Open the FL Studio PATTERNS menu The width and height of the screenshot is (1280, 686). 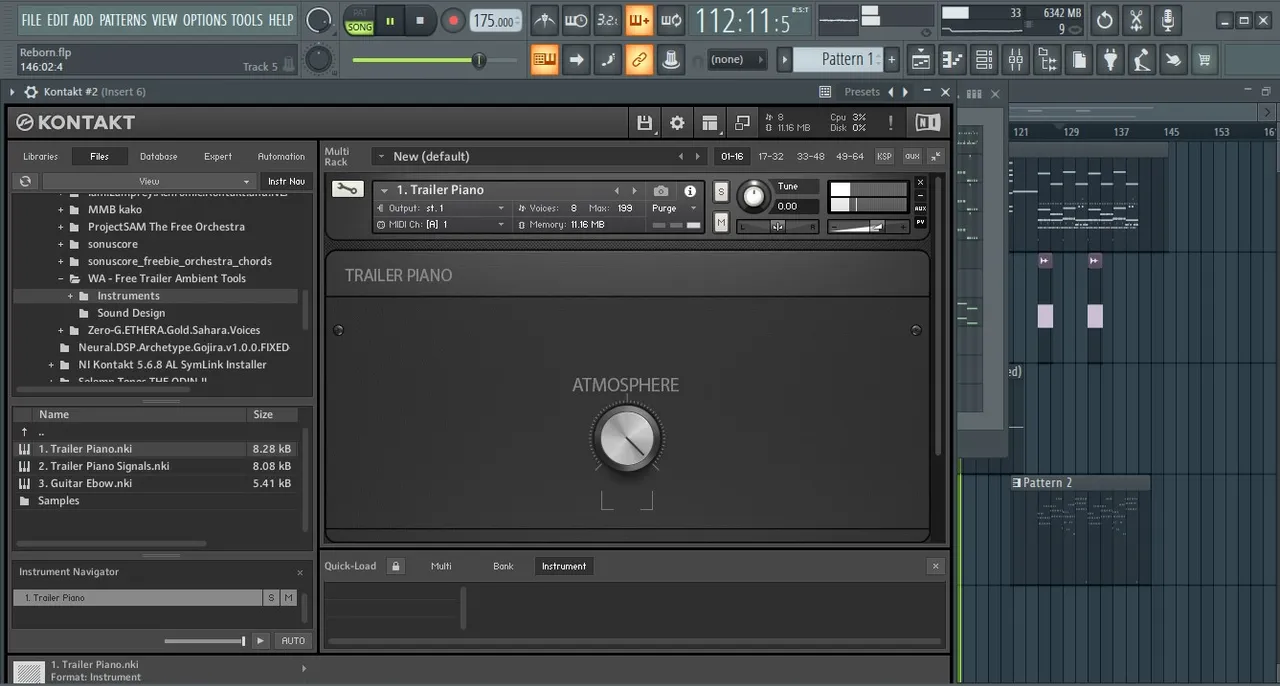pos(123,20)
